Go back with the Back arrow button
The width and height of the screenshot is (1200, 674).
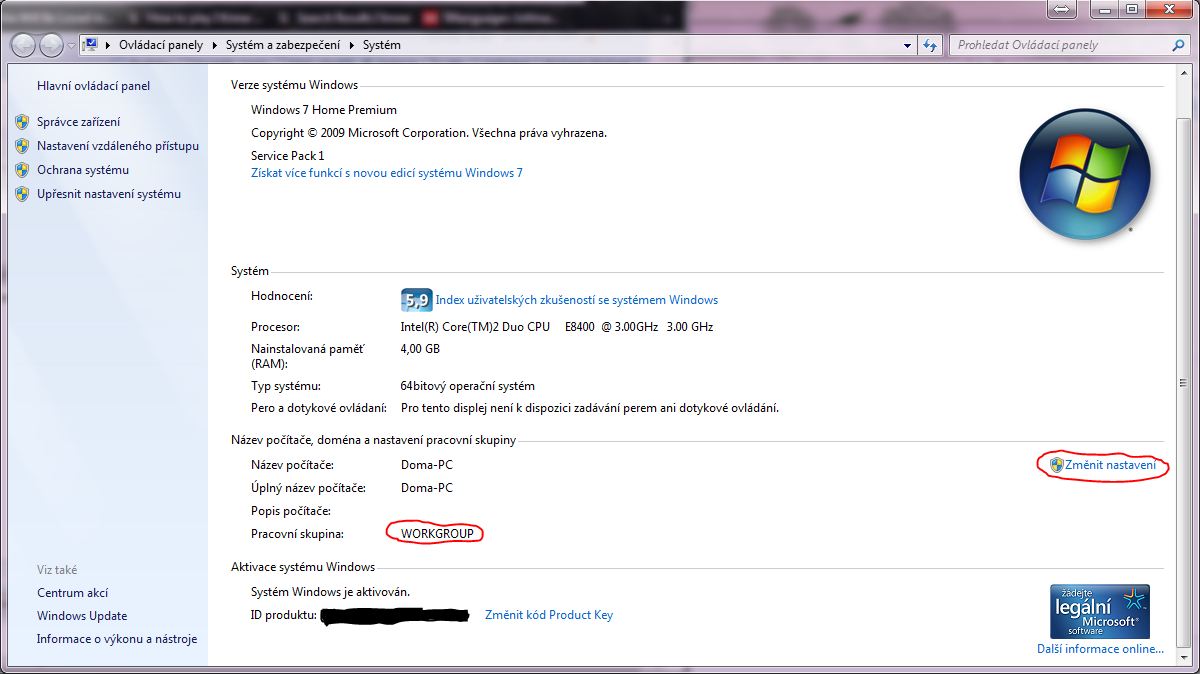coord(23,45)
